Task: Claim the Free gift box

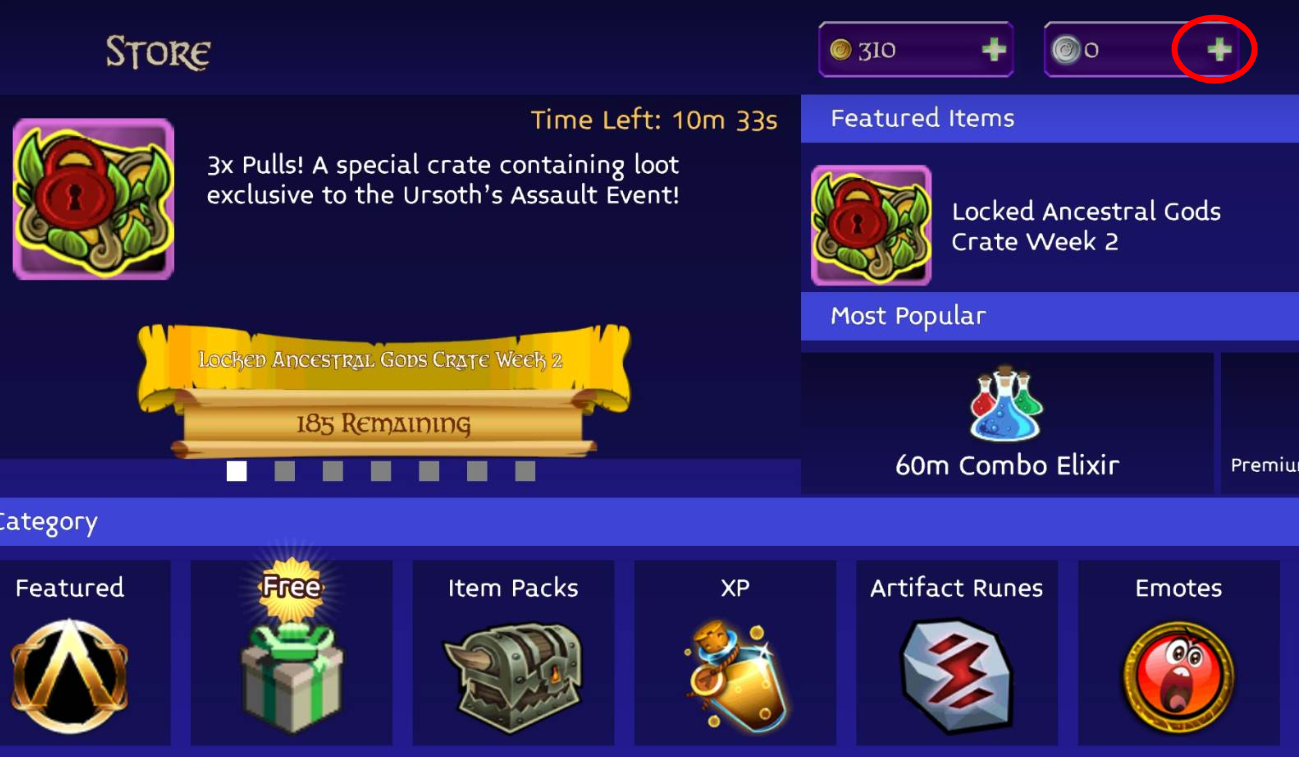Action: pyautogui.click(x=292, y=652)
